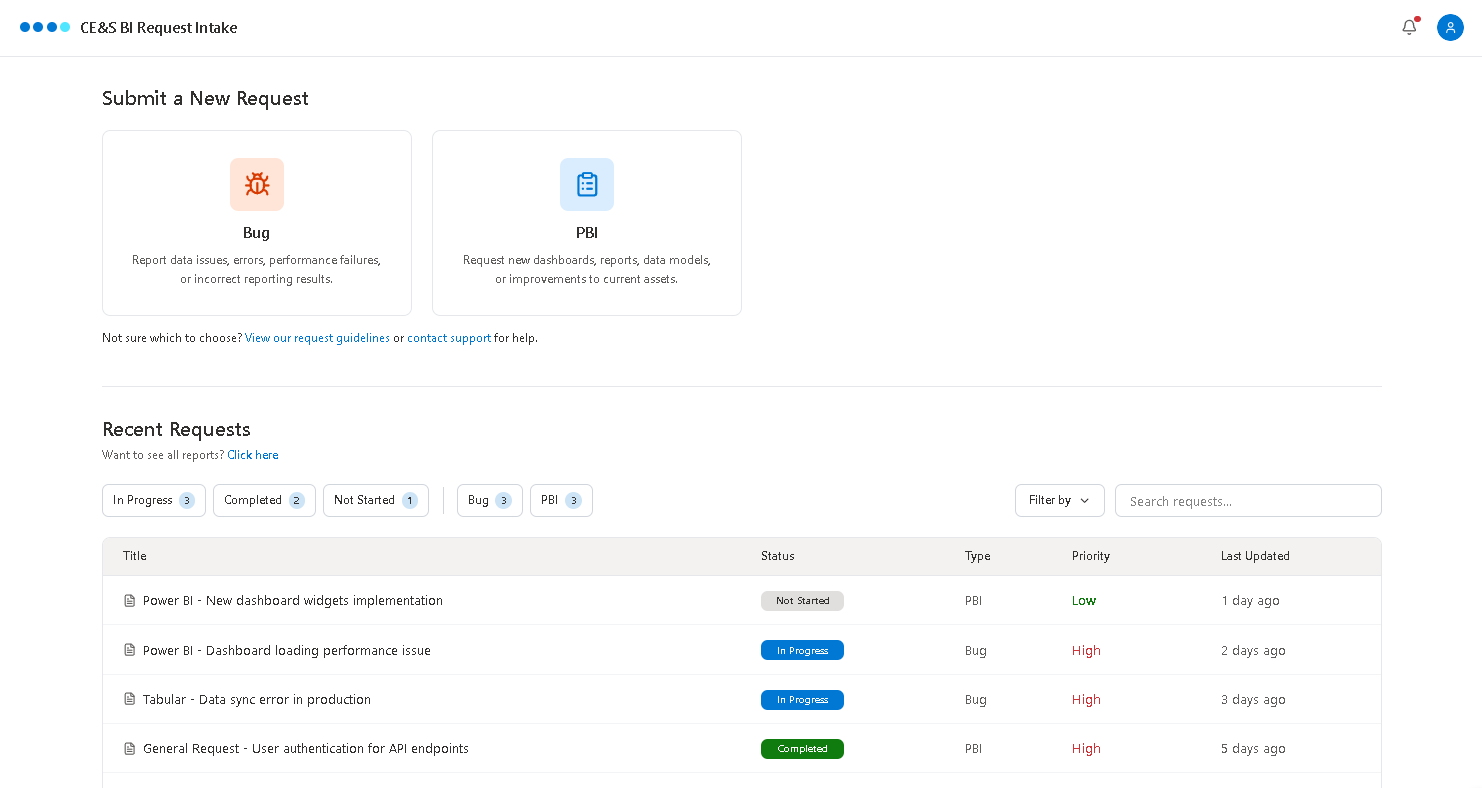Select the Bug request card title

tap(257, 233)
